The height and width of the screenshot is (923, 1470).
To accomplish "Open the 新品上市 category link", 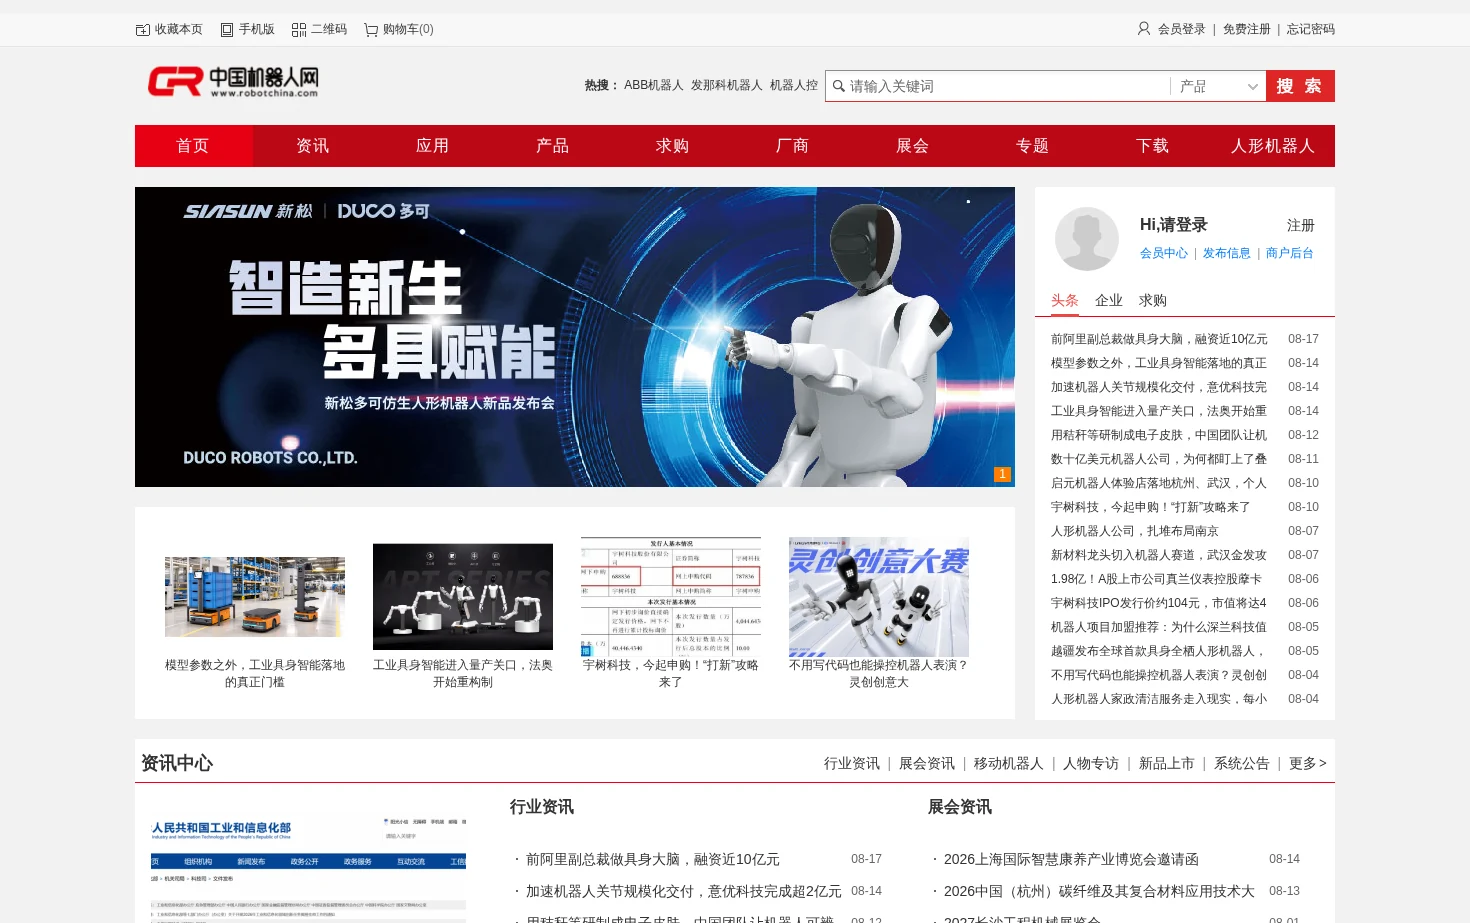I will click(x=1167, y=764).
